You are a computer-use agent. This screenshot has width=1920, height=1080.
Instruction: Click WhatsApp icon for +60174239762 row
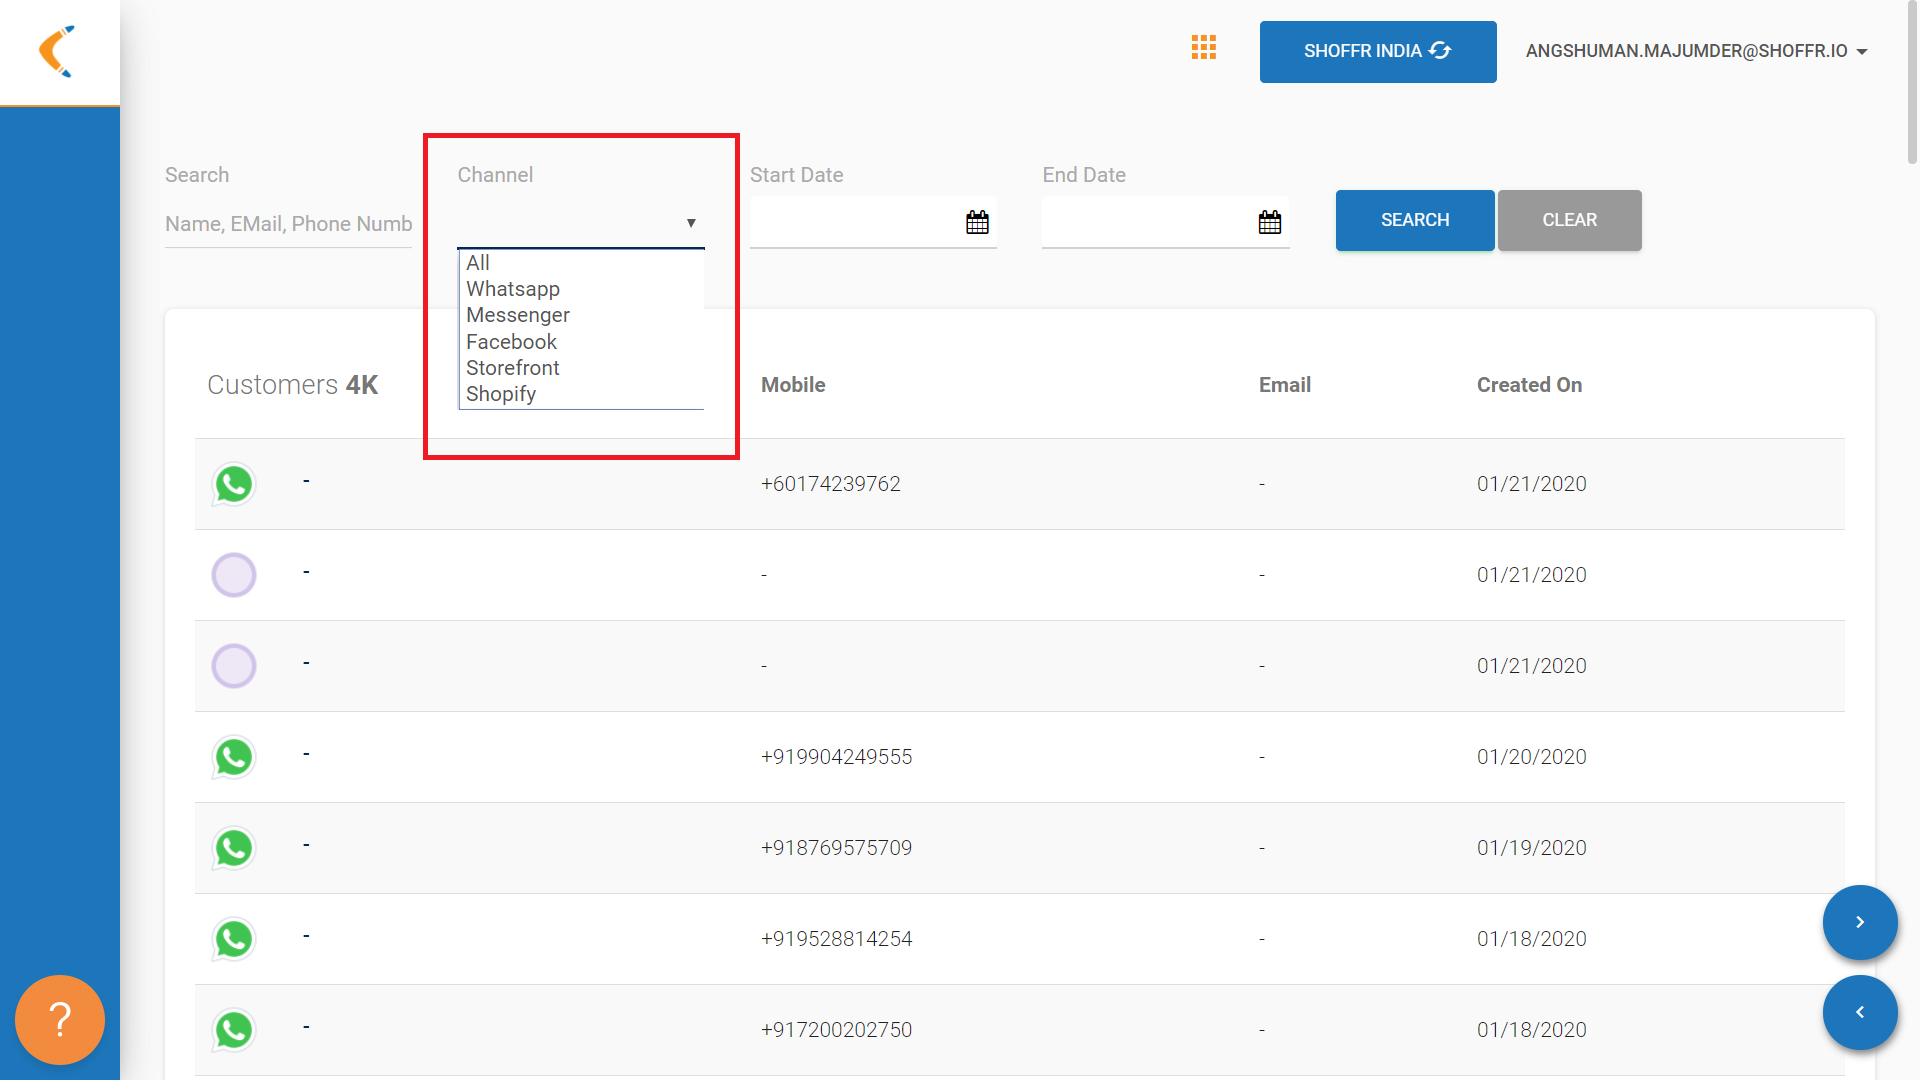[234, 484]
